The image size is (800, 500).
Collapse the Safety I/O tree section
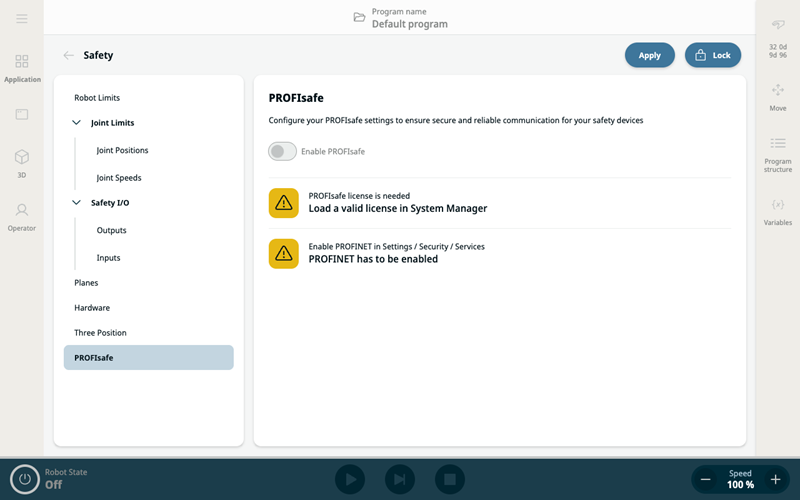pos(77,203)
